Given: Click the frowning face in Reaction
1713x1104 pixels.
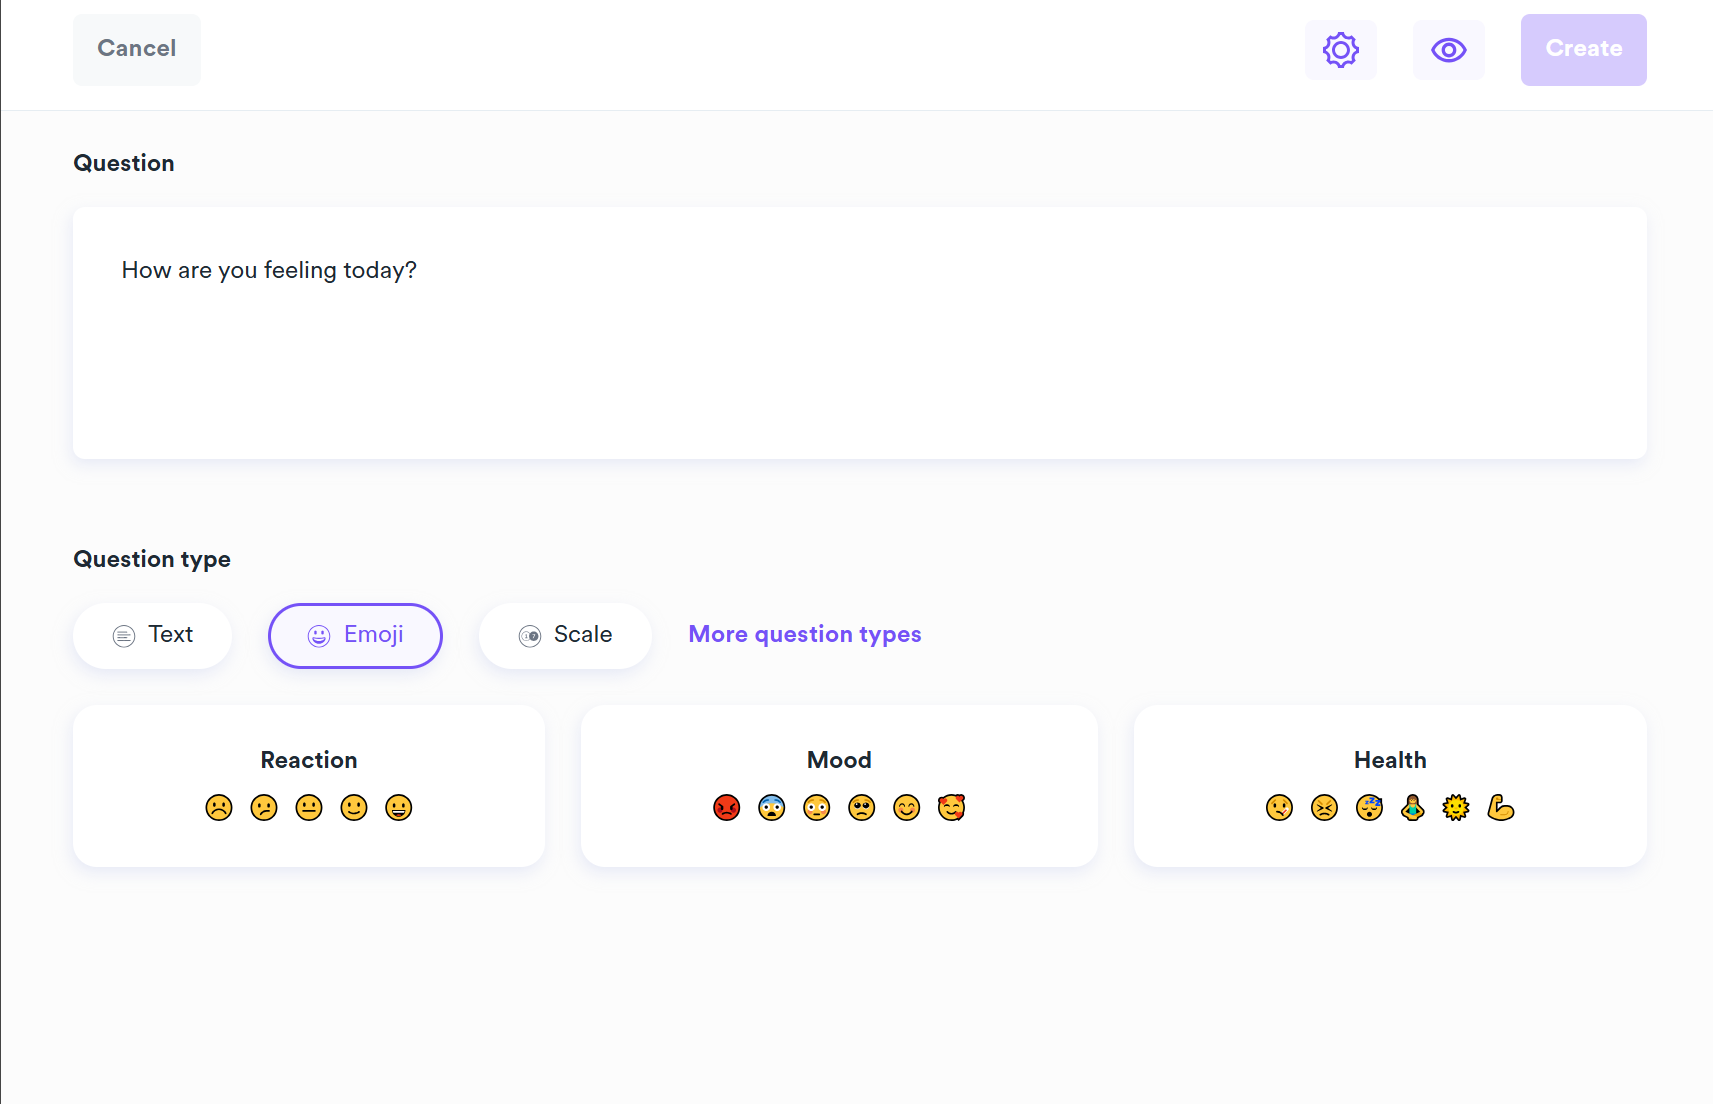Looking at the screenshot, I should 219,807.
